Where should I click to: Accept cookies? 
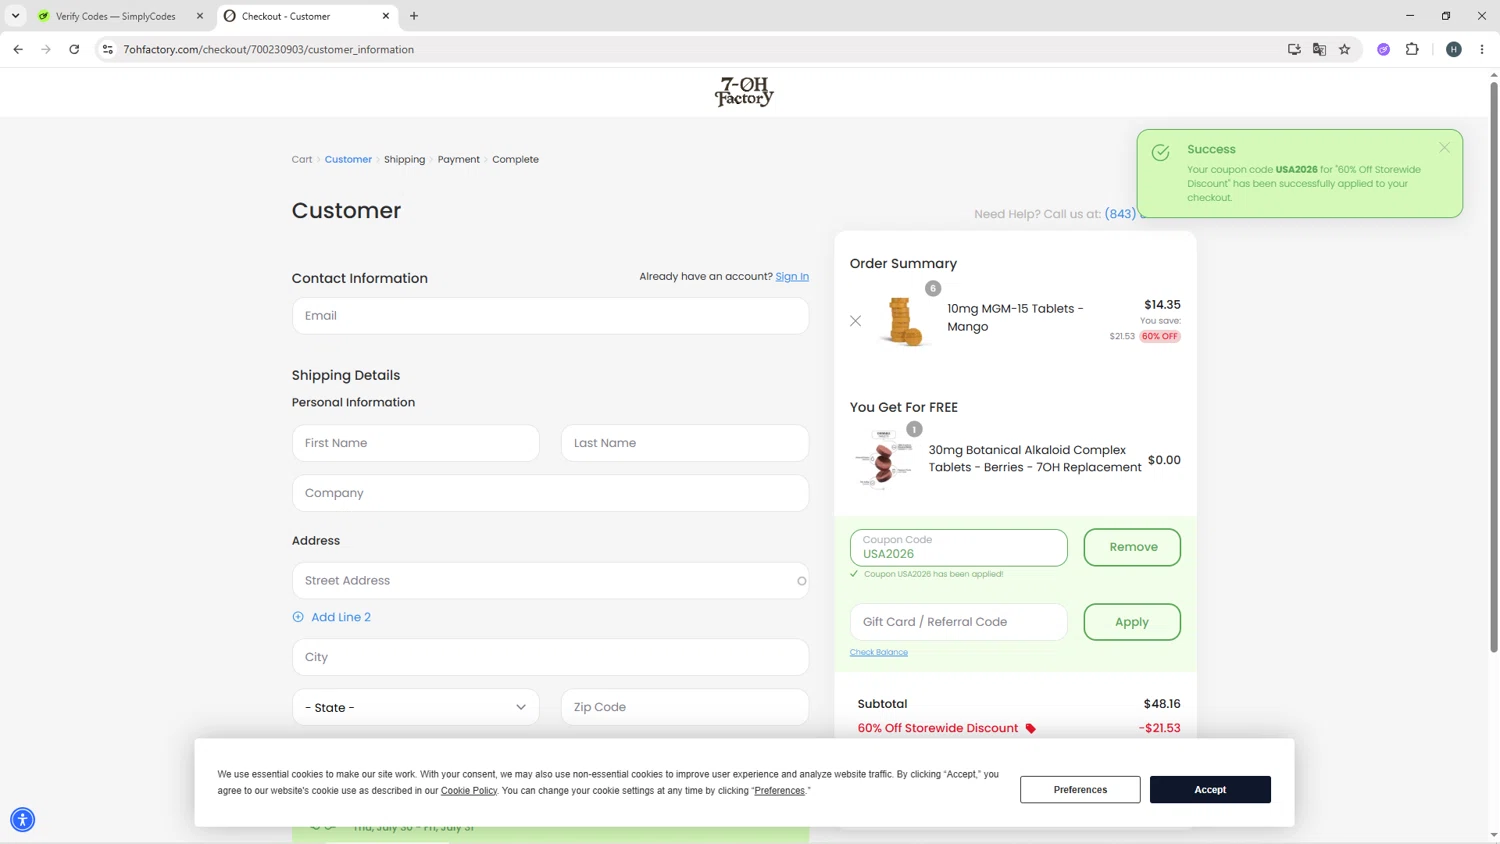click(x=1210, y=790)
